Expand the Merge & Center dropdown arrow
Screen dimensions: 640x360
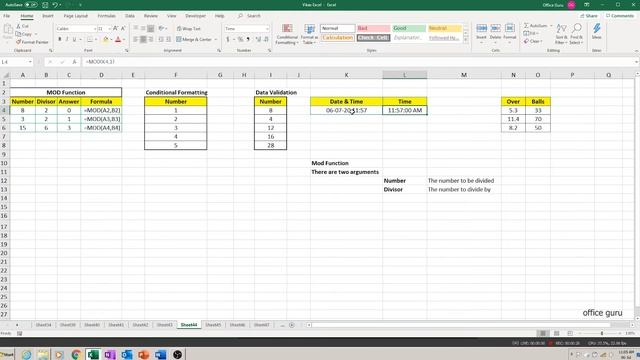click(x=216, y=40)
